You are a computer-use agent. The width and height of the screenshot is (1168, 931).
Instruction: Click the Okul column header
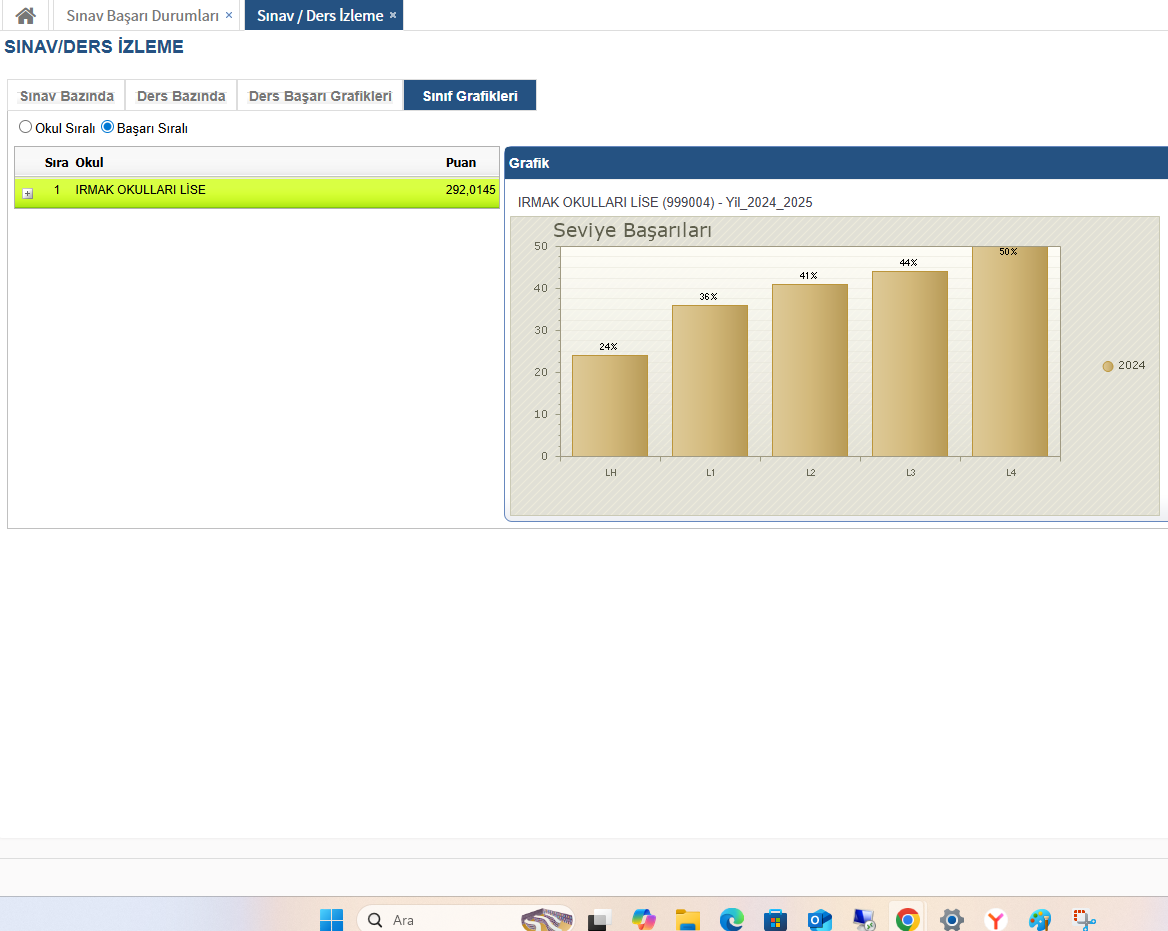89,162
